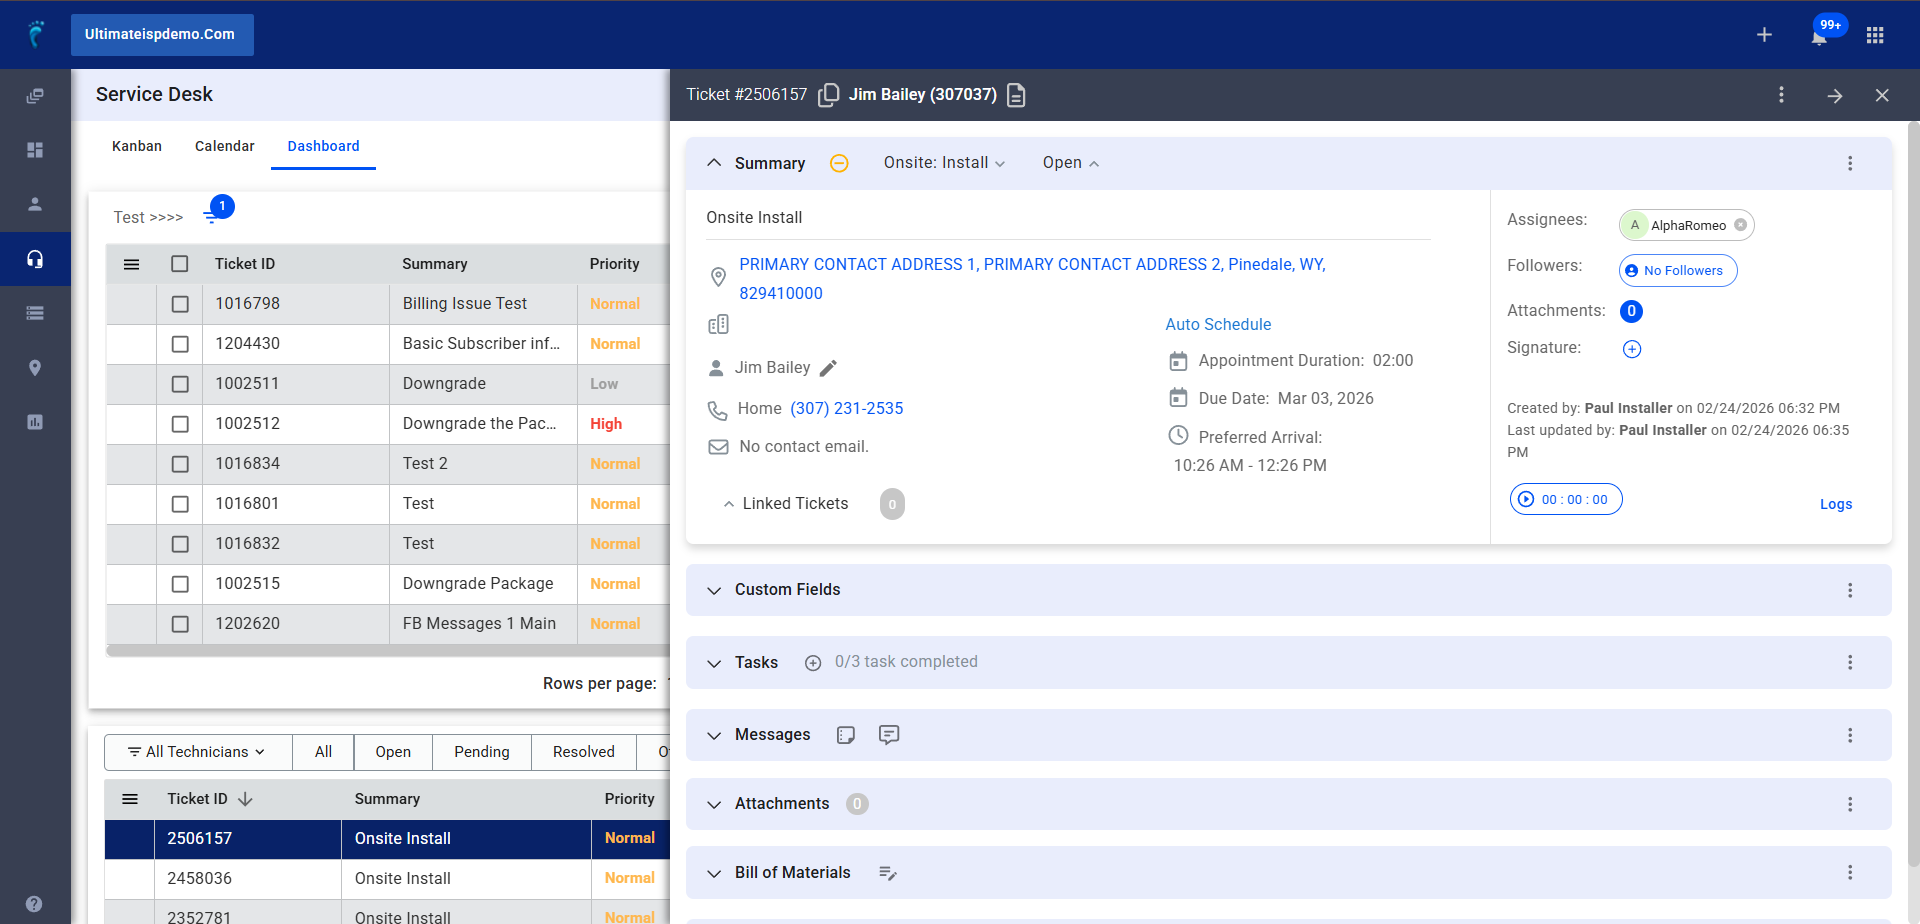
Task: Add a task with plus icon
Action: pyautogui.click(x=813, y=663)
